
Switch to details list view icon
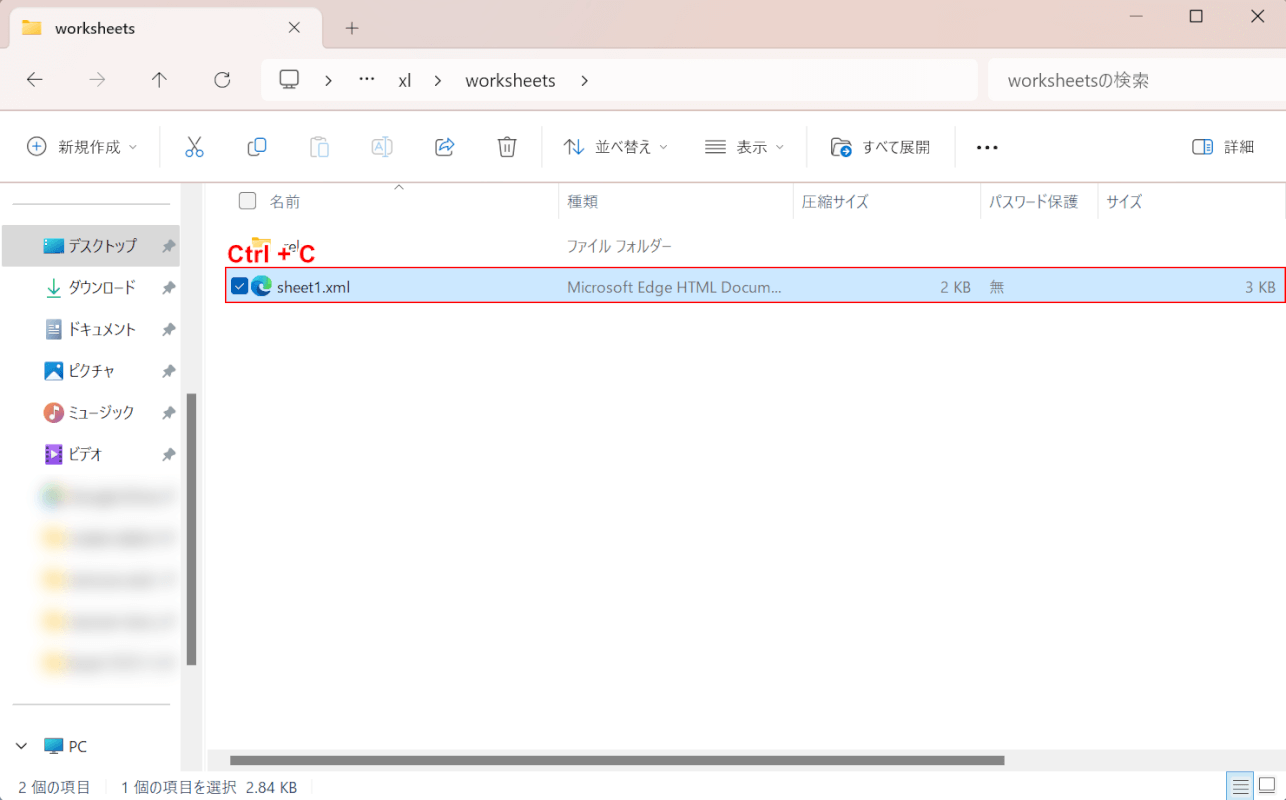tap(1240, 786)
